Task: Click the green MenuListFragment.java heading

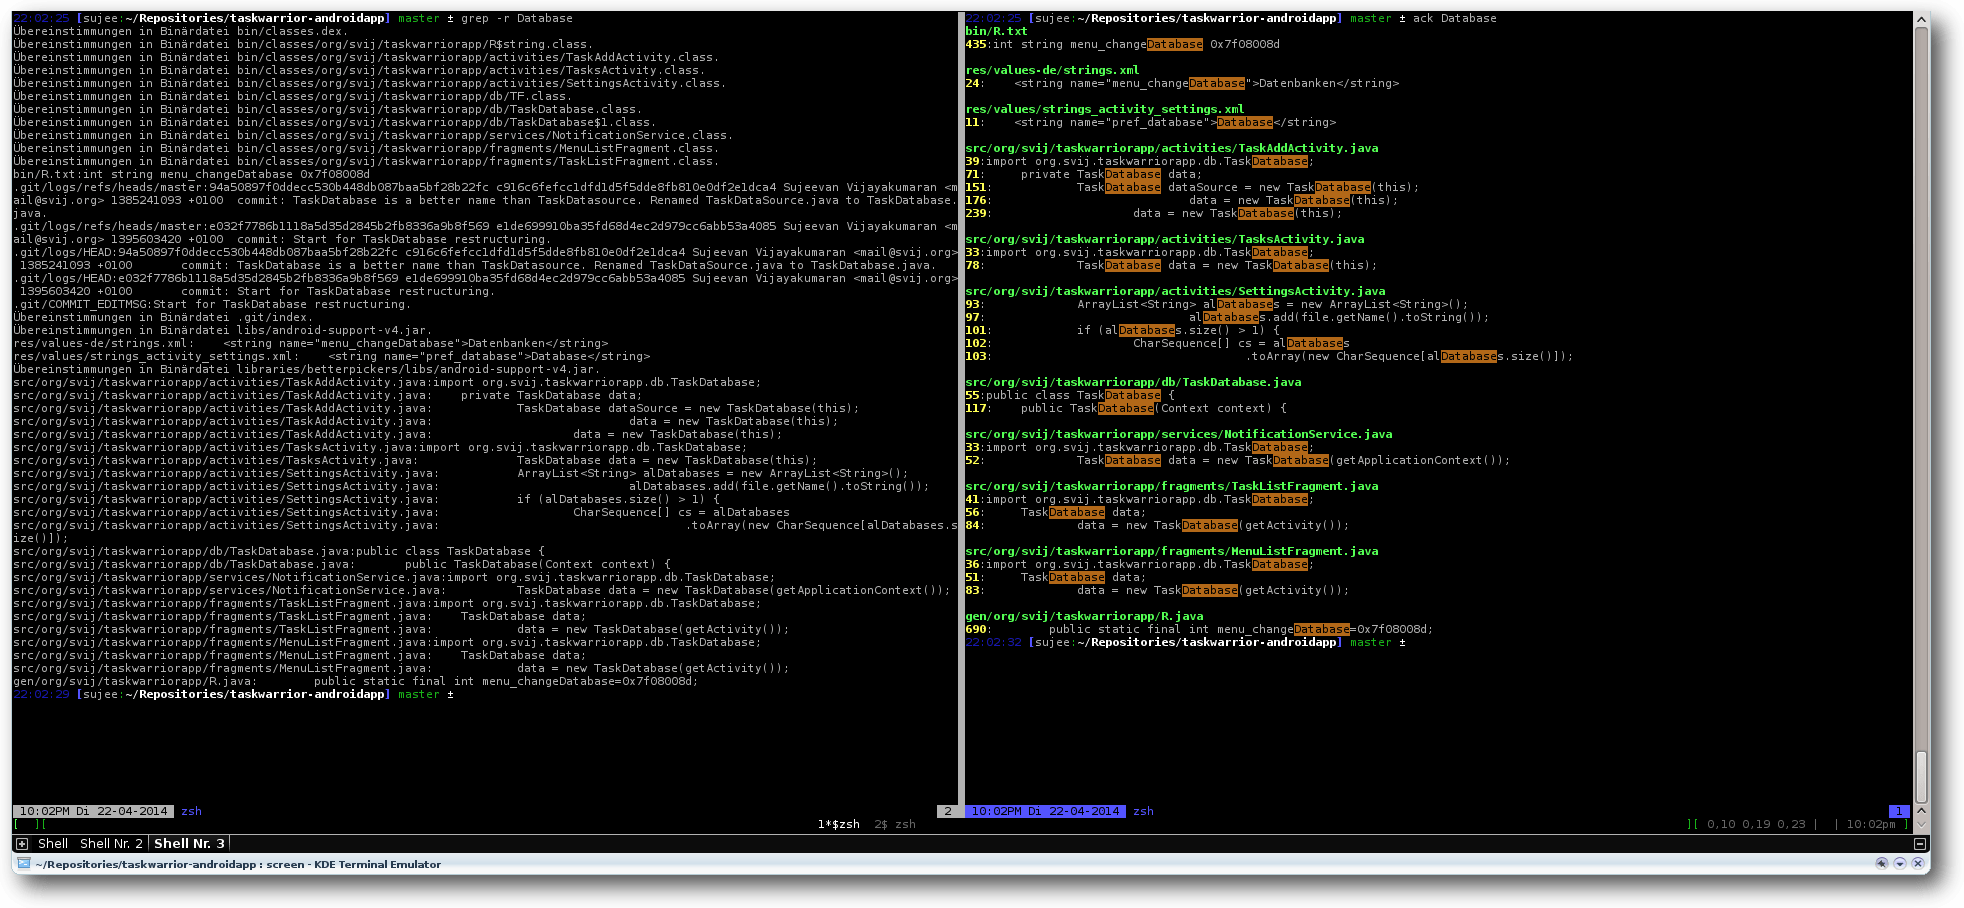Action: click(1171, 551)
